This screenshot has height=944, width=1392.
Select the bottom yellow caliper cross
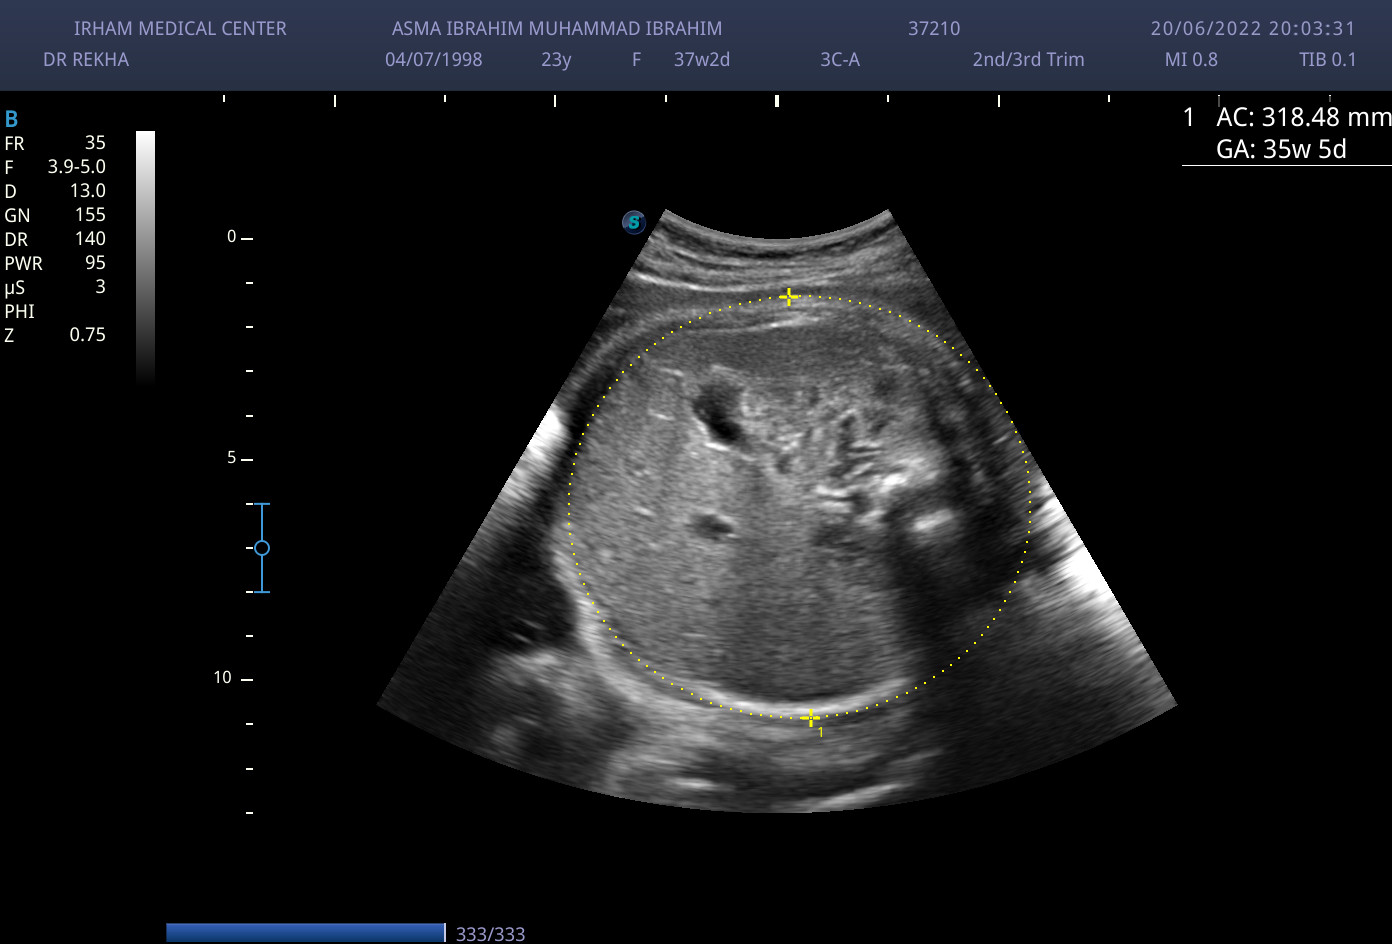[810, 718]
